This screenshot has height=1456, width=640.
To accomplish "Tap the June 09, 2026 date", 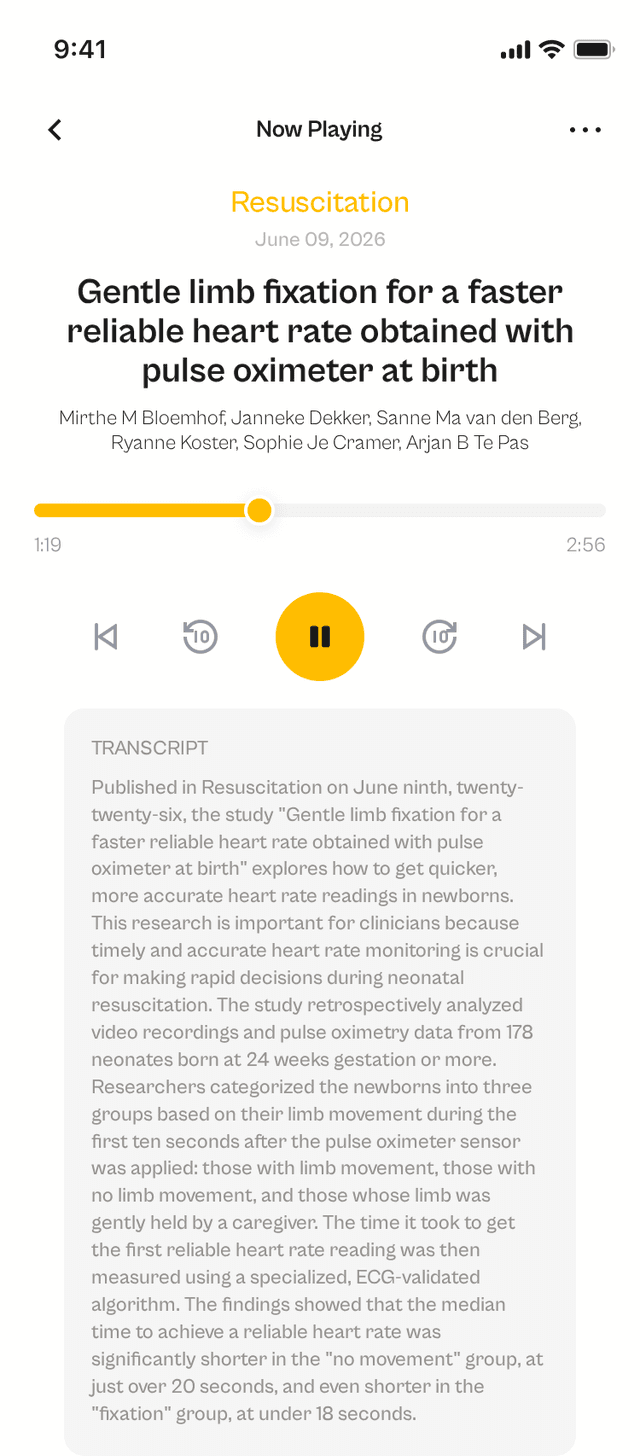I will 320,239.
